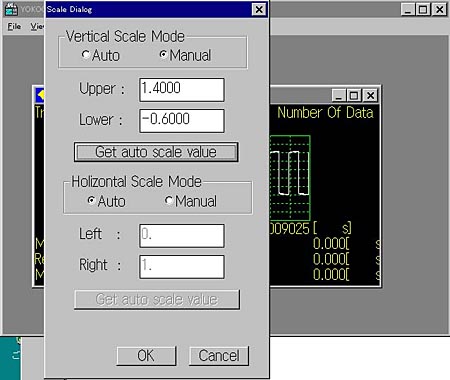This screenshot has width=450, height=380.
Task: Maximize the inner waveform child window
Action: [354, 96]
